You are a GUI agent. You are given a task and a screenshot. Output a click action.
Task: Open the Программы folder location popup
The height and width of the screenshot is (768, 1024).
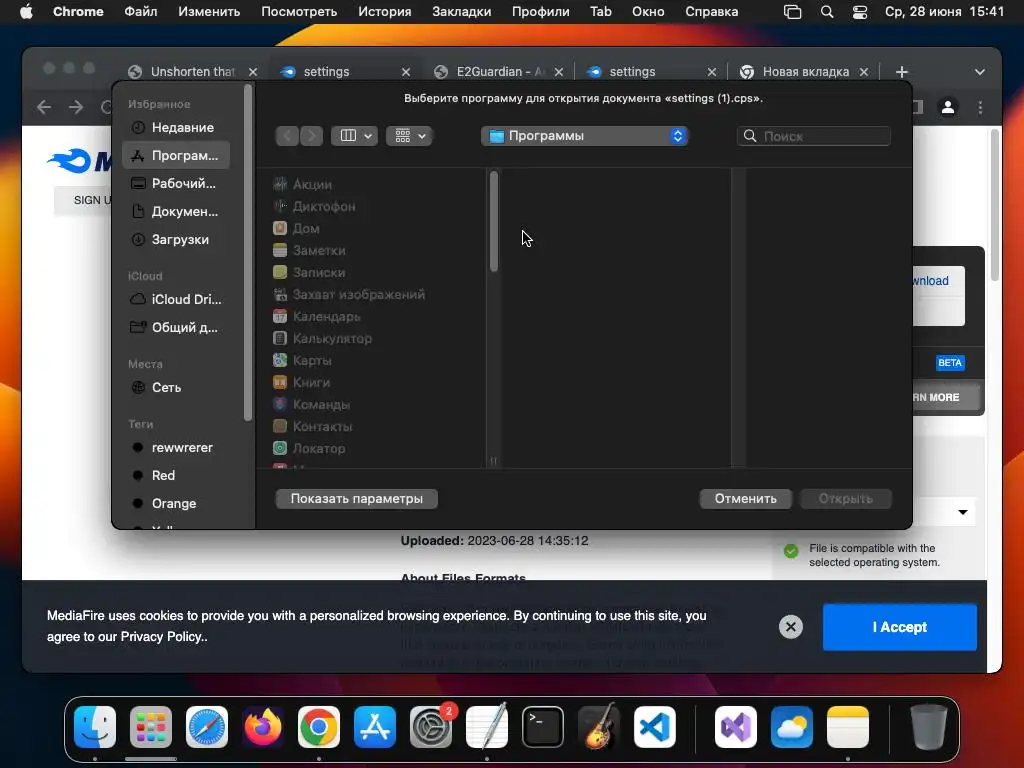pos(584,136)
